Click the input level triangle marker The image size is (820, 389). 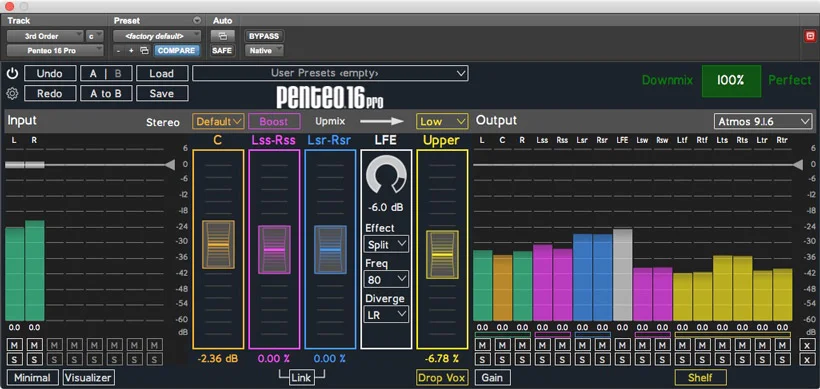tap(169, 165)
